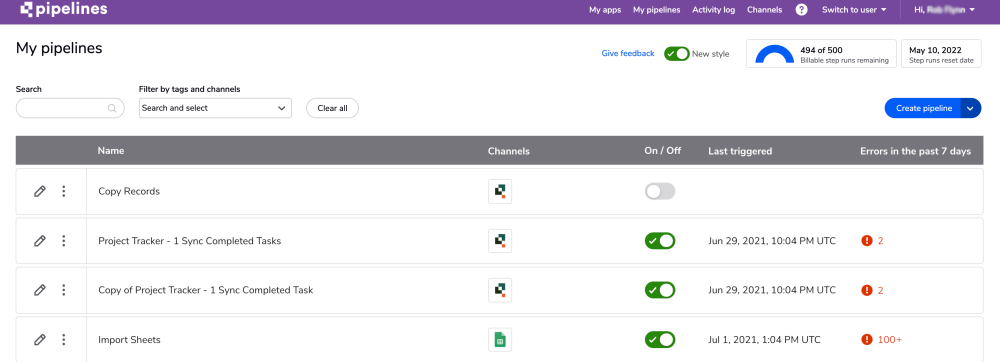Click the error icon on the Import Sheets row
1000x362 pixels.
tap(867, 340)
